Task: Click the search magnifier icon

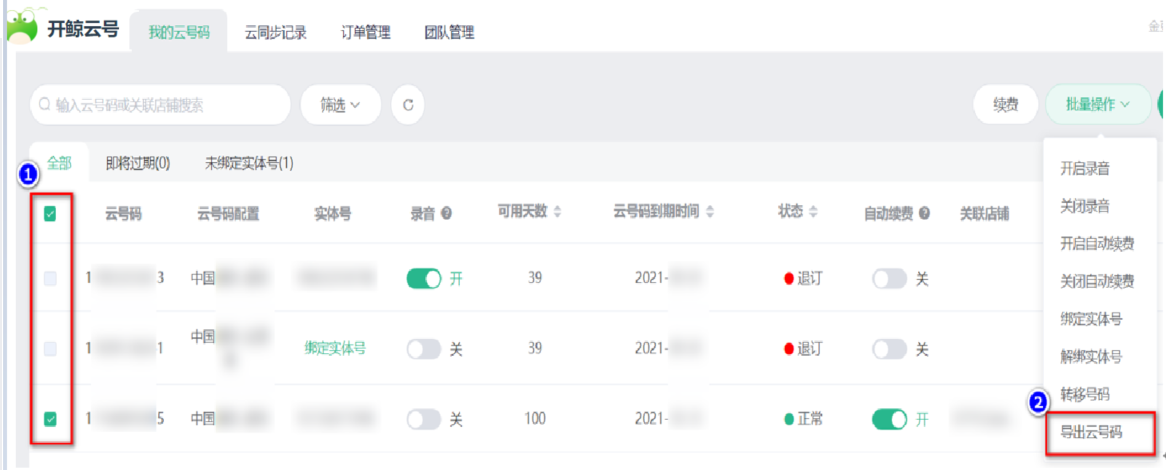Action: (x=44, y=104)
